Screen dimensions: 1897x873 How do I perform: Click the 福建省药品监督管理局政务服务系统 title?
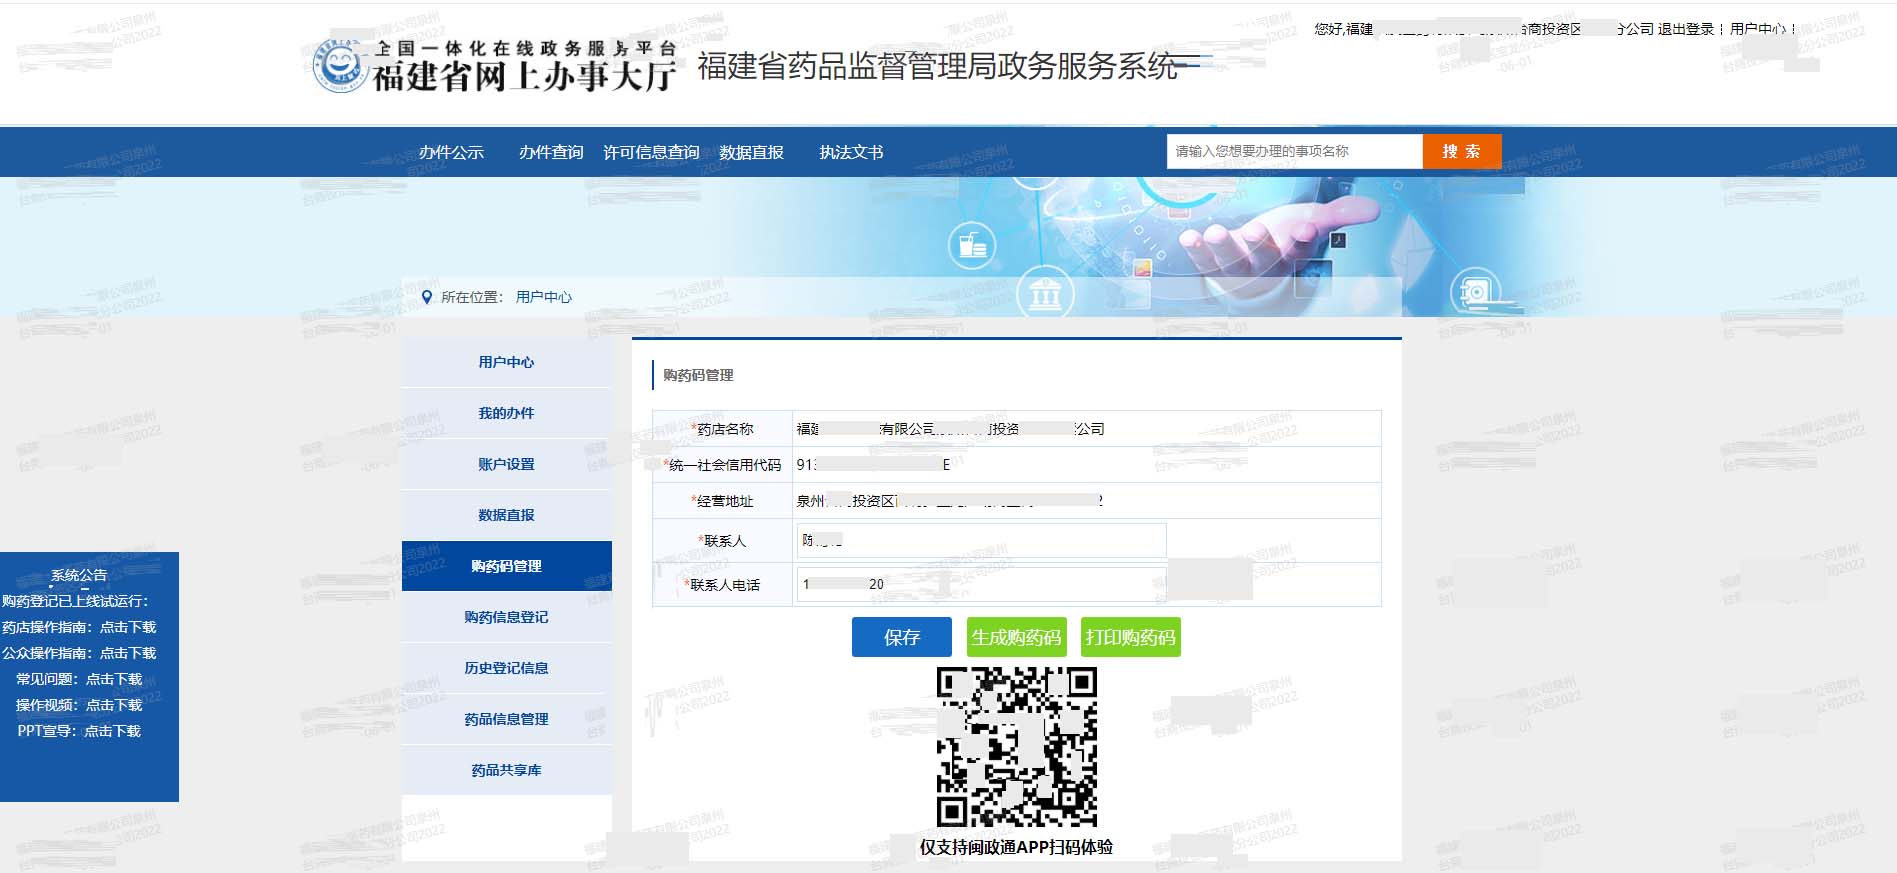pyautogui.click(x=938, y=66)
